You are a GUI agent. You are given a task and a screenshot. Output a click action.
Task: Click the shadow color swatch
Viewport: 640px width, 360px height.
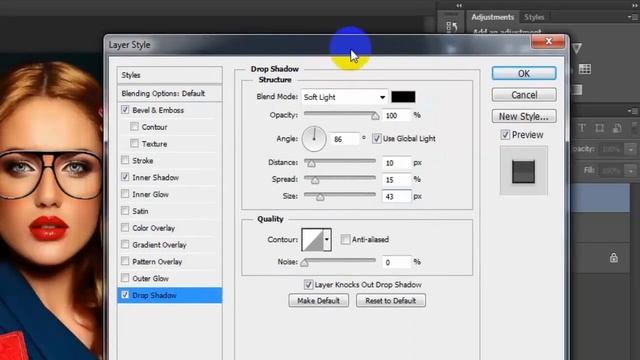403,97
